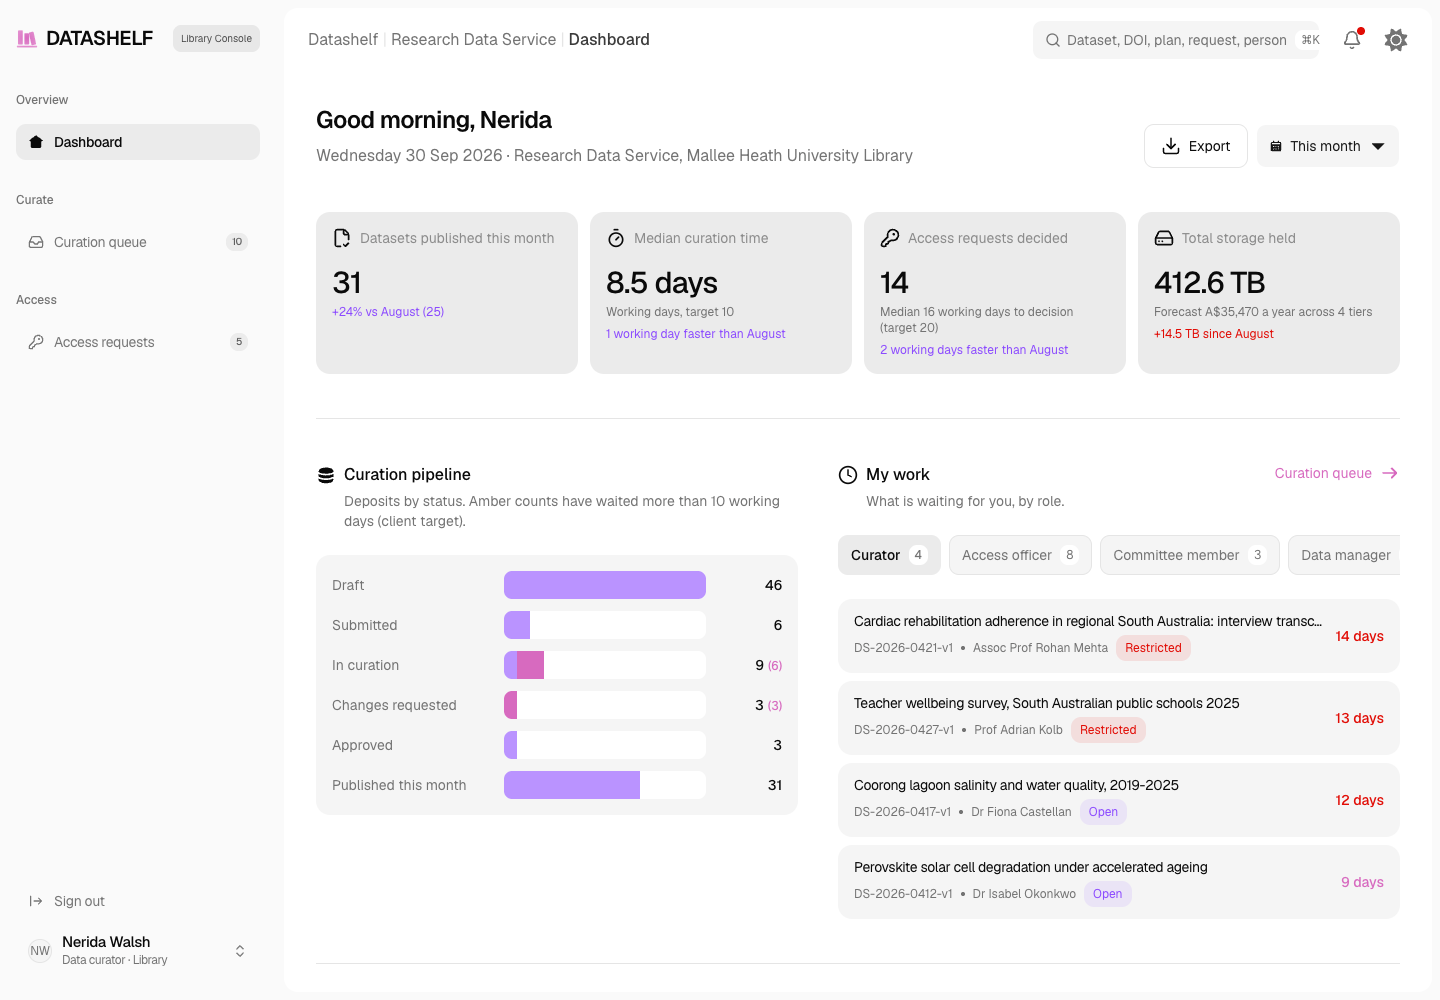Open settings gear icon
This screenshot has height=1000, width=1440.
pyautogui.click(x=1396, y=40)
